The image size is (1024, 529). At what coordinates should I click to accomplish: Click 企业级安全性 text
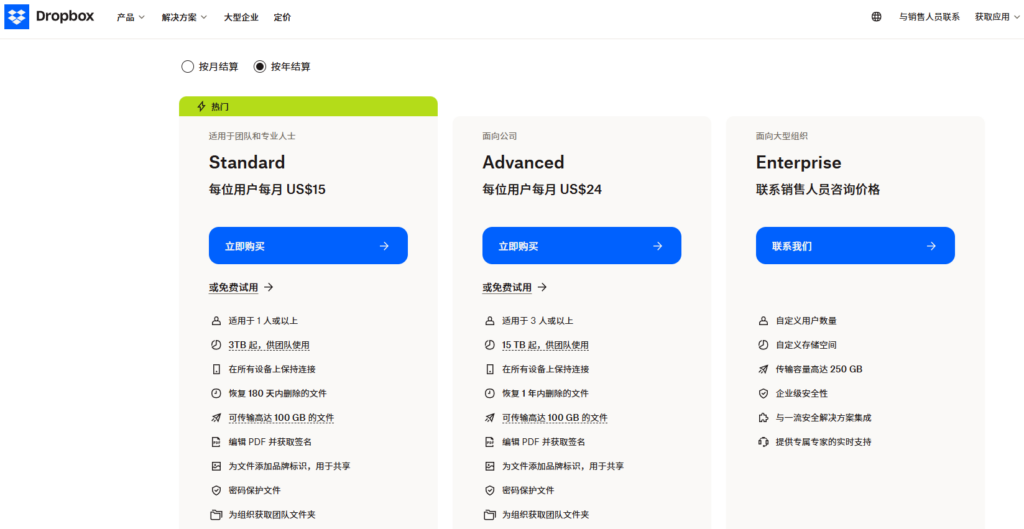tap(802, 393)
